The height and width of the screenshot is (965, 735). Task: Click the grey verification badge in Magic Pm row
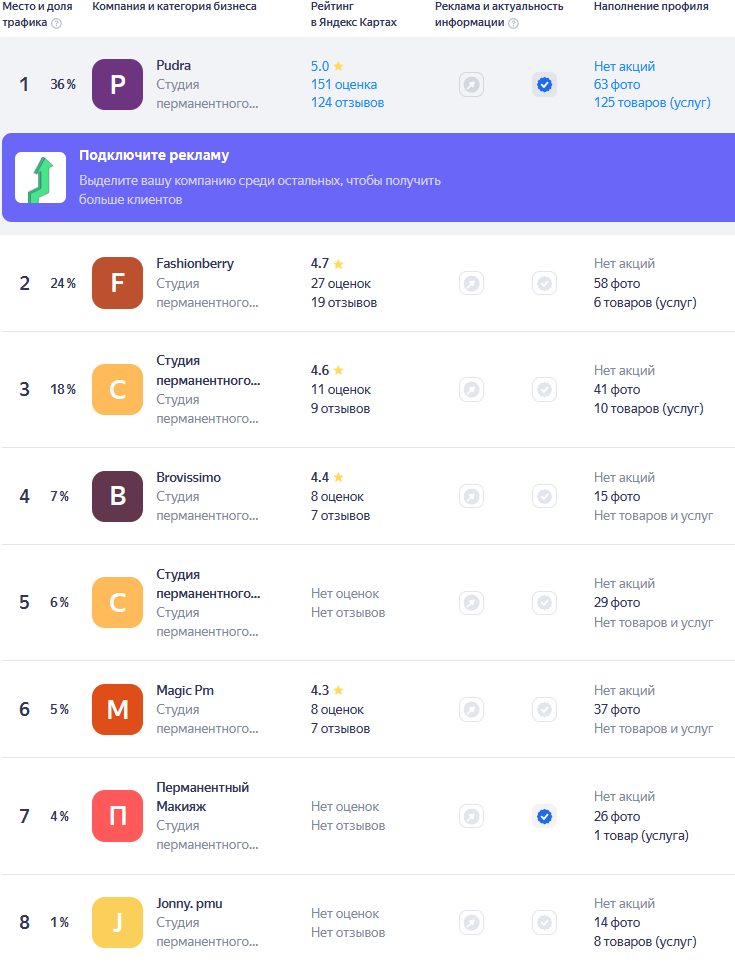[x=545, y=710]
